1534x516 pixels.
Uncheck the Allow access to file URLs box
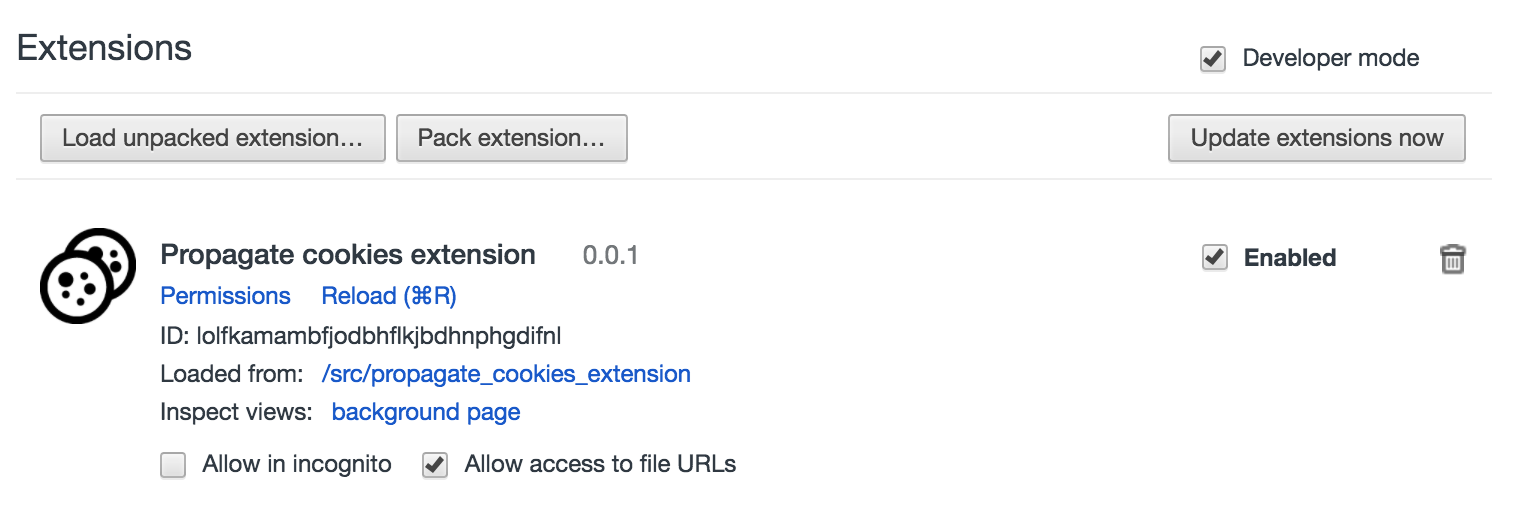click(435, 465)
